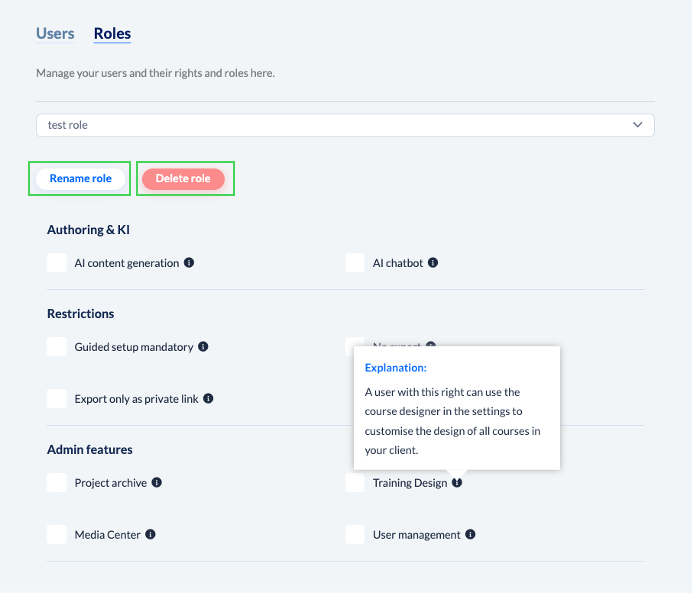This screenshot has width=692, height=593.
Task: Tick the AI chatbot checkbox
Action: point(355,263)
